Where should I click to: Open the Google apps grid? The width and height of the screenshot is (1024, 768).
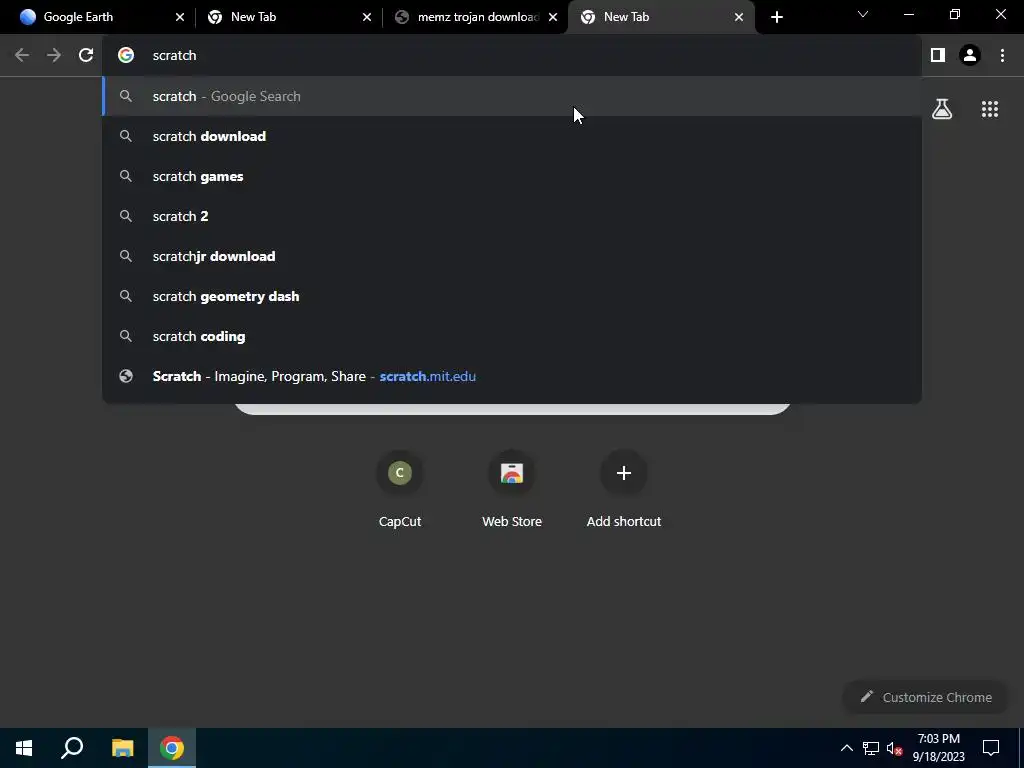(990, 109)
